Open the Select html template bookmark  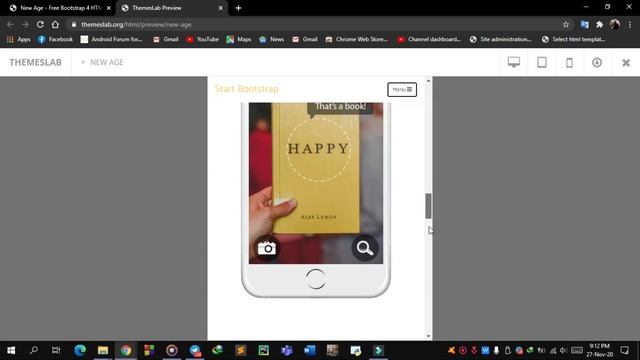[x=573, y=39]
